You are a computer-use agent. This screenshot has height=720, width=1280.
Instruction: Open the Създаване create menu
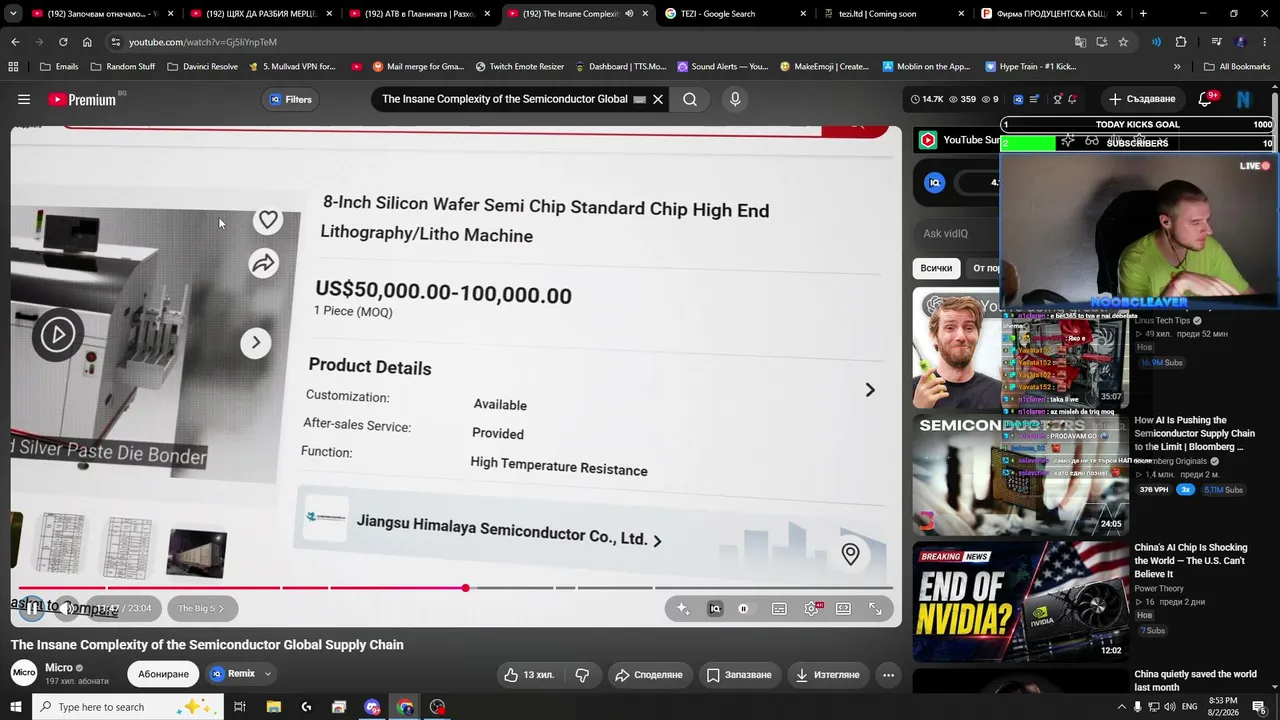click(x=1142, y=99)
